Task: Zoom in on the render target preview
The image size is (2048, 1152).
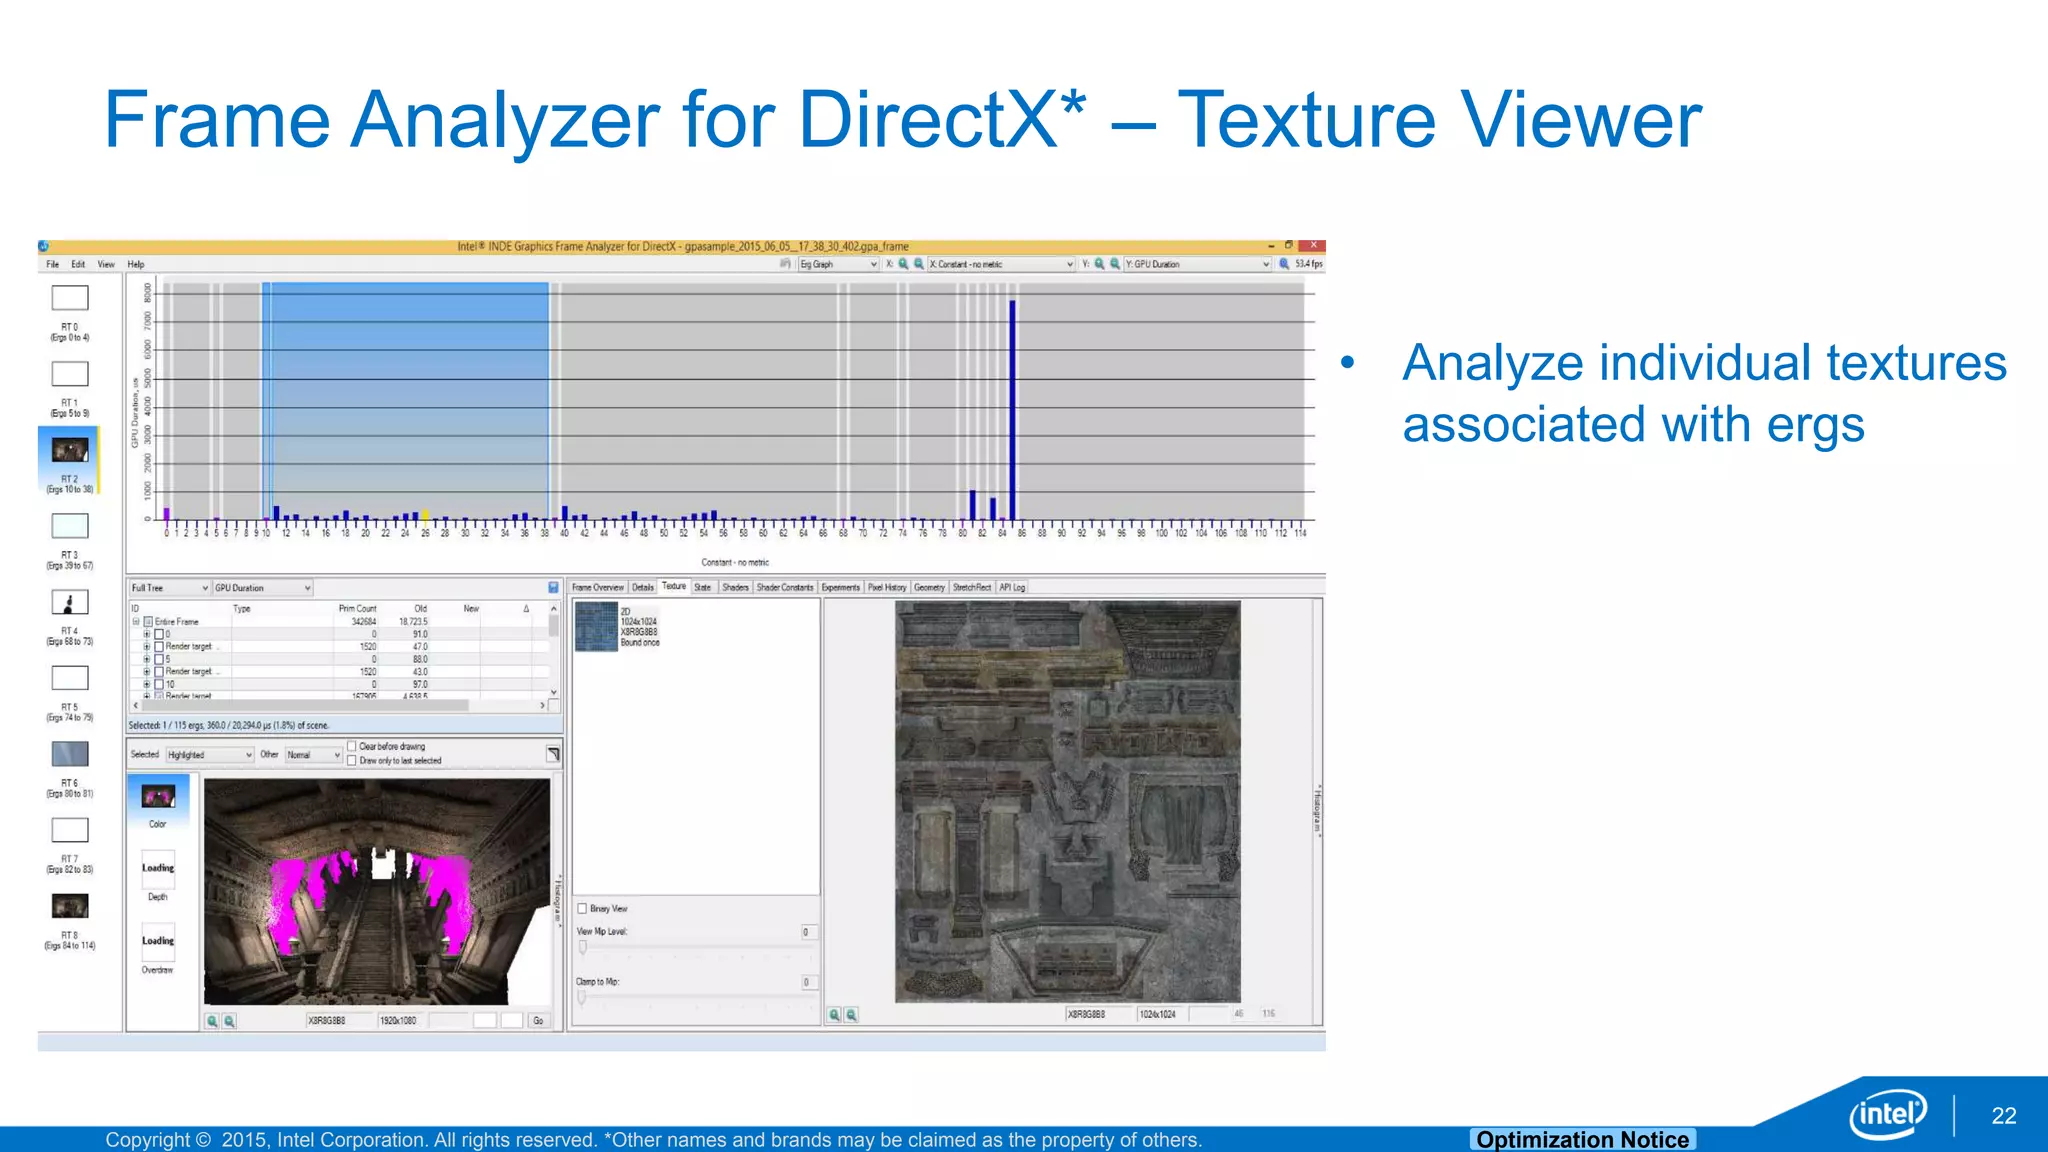Action: tap(212, 1021)
